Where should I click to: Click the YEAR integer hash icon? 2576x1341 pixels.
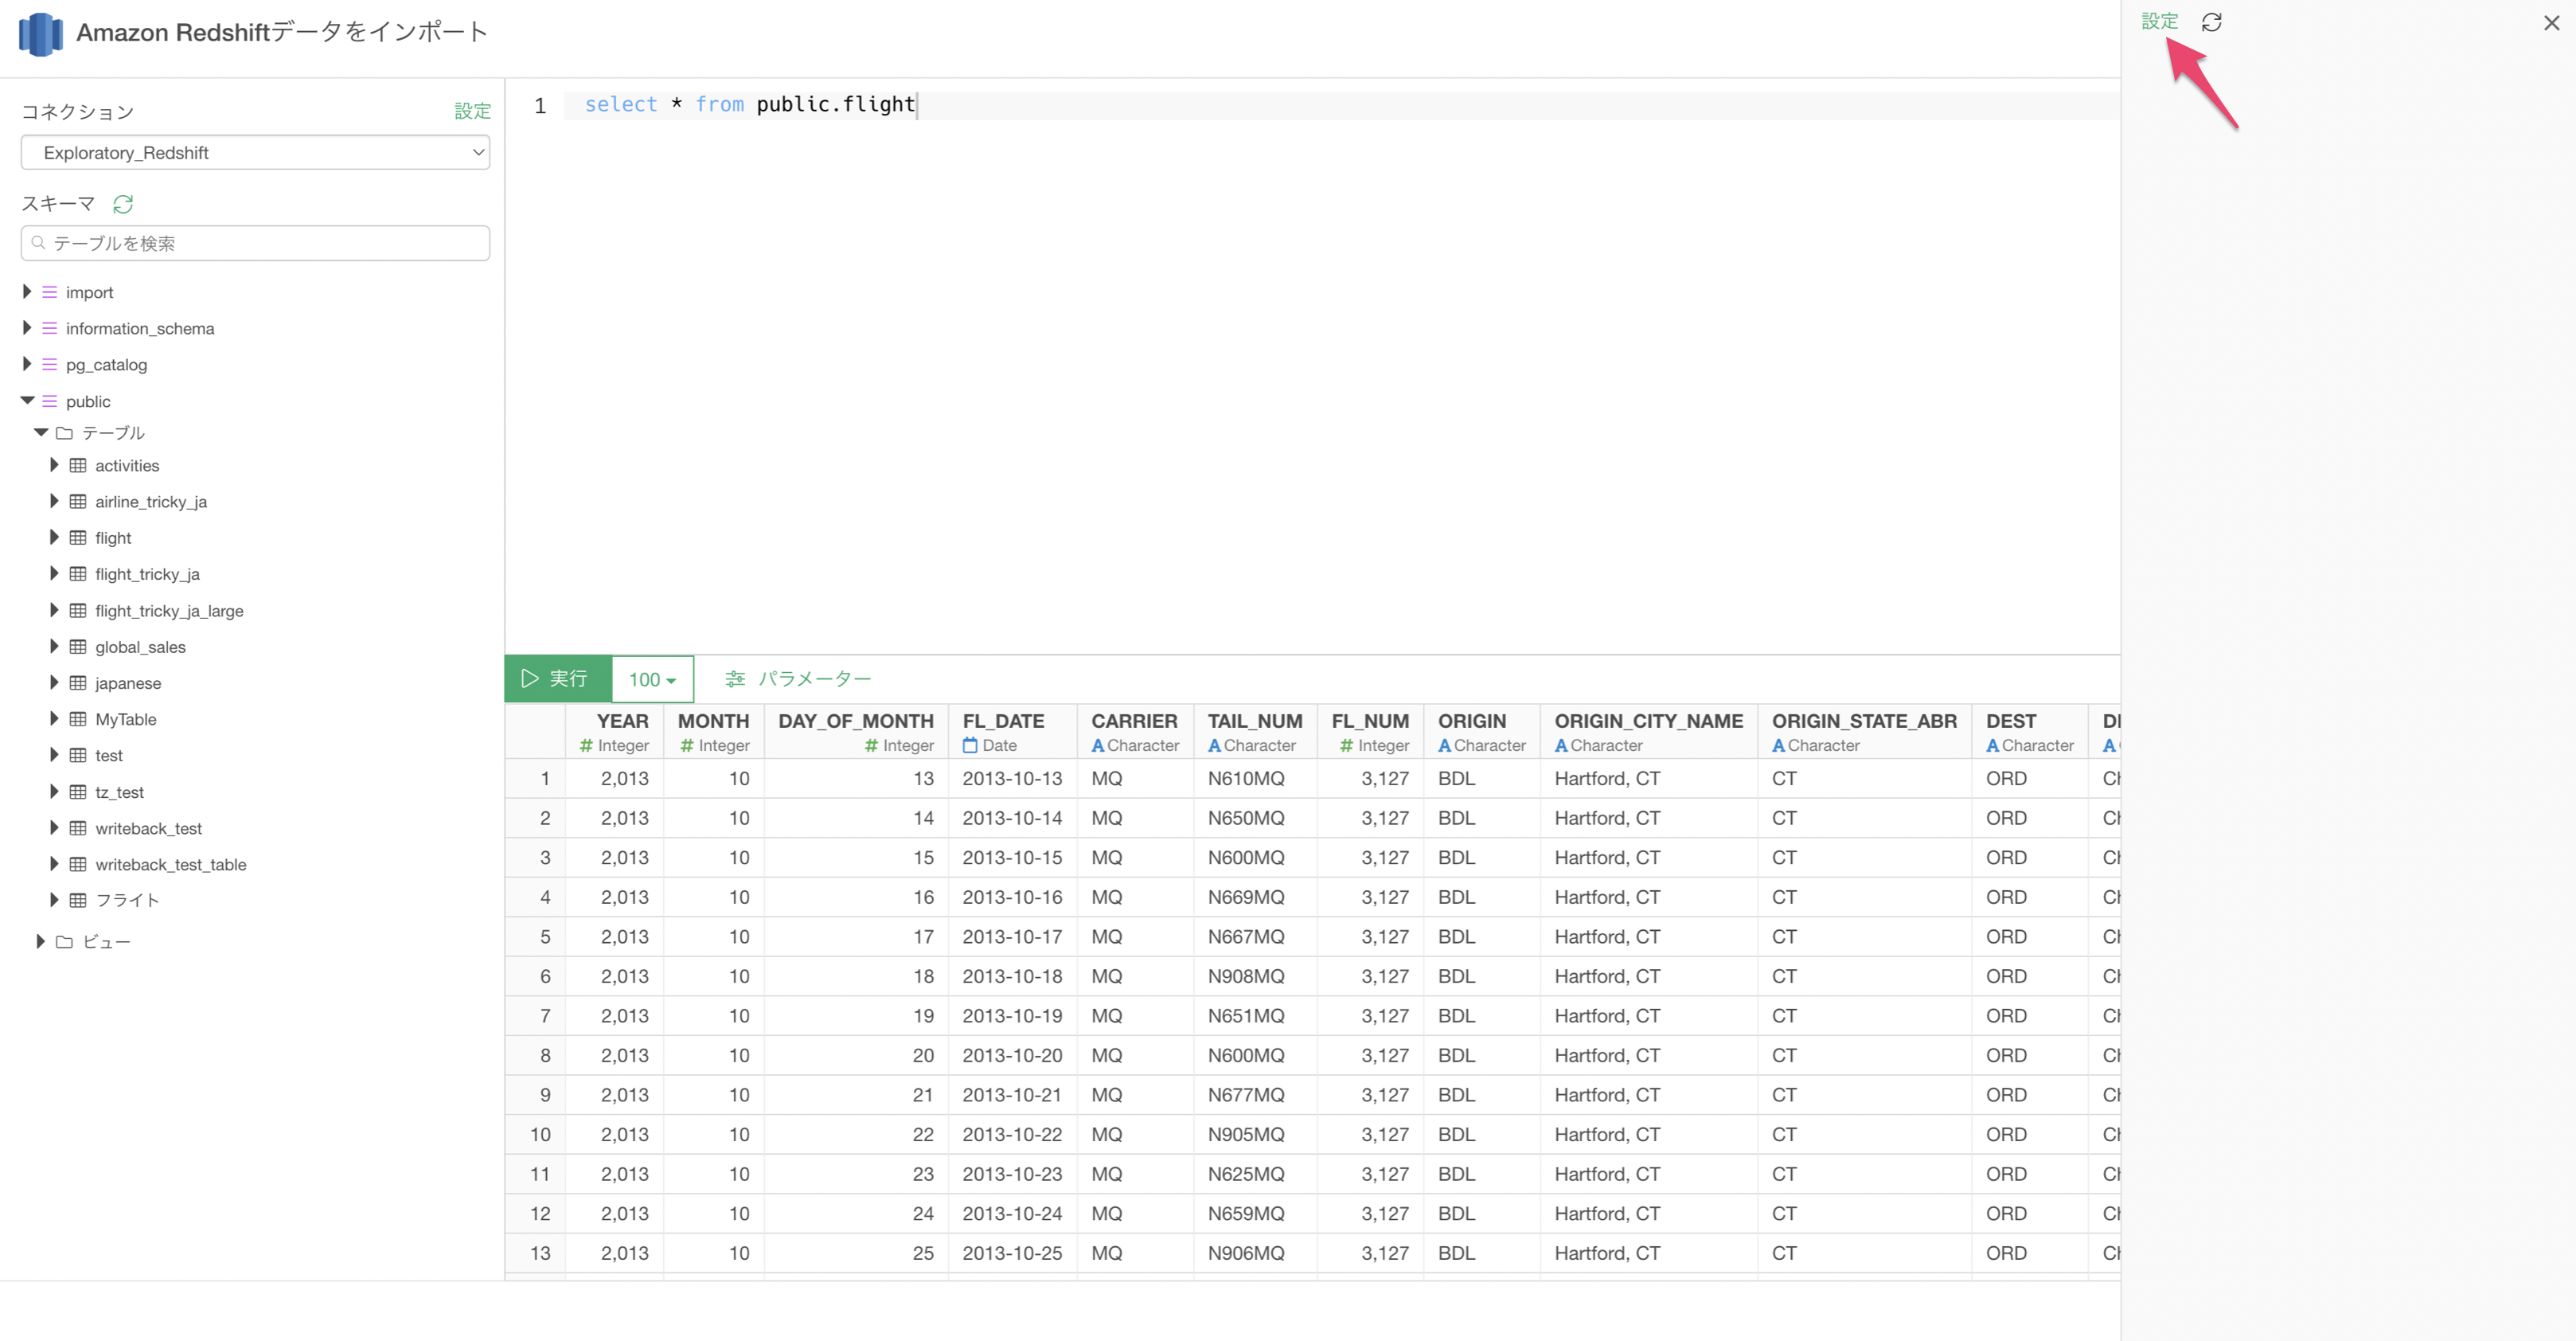[587, 745]
